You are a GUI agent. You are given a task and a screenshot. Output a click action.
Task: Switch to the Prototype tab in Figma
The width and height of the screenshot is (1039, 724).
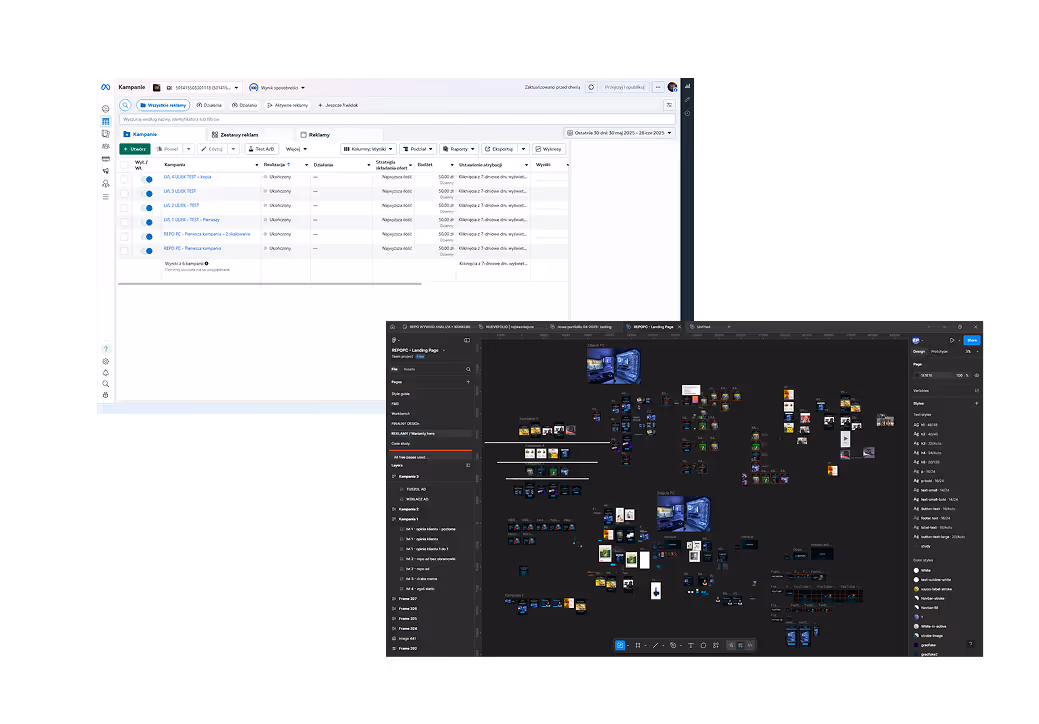point(939,352)
